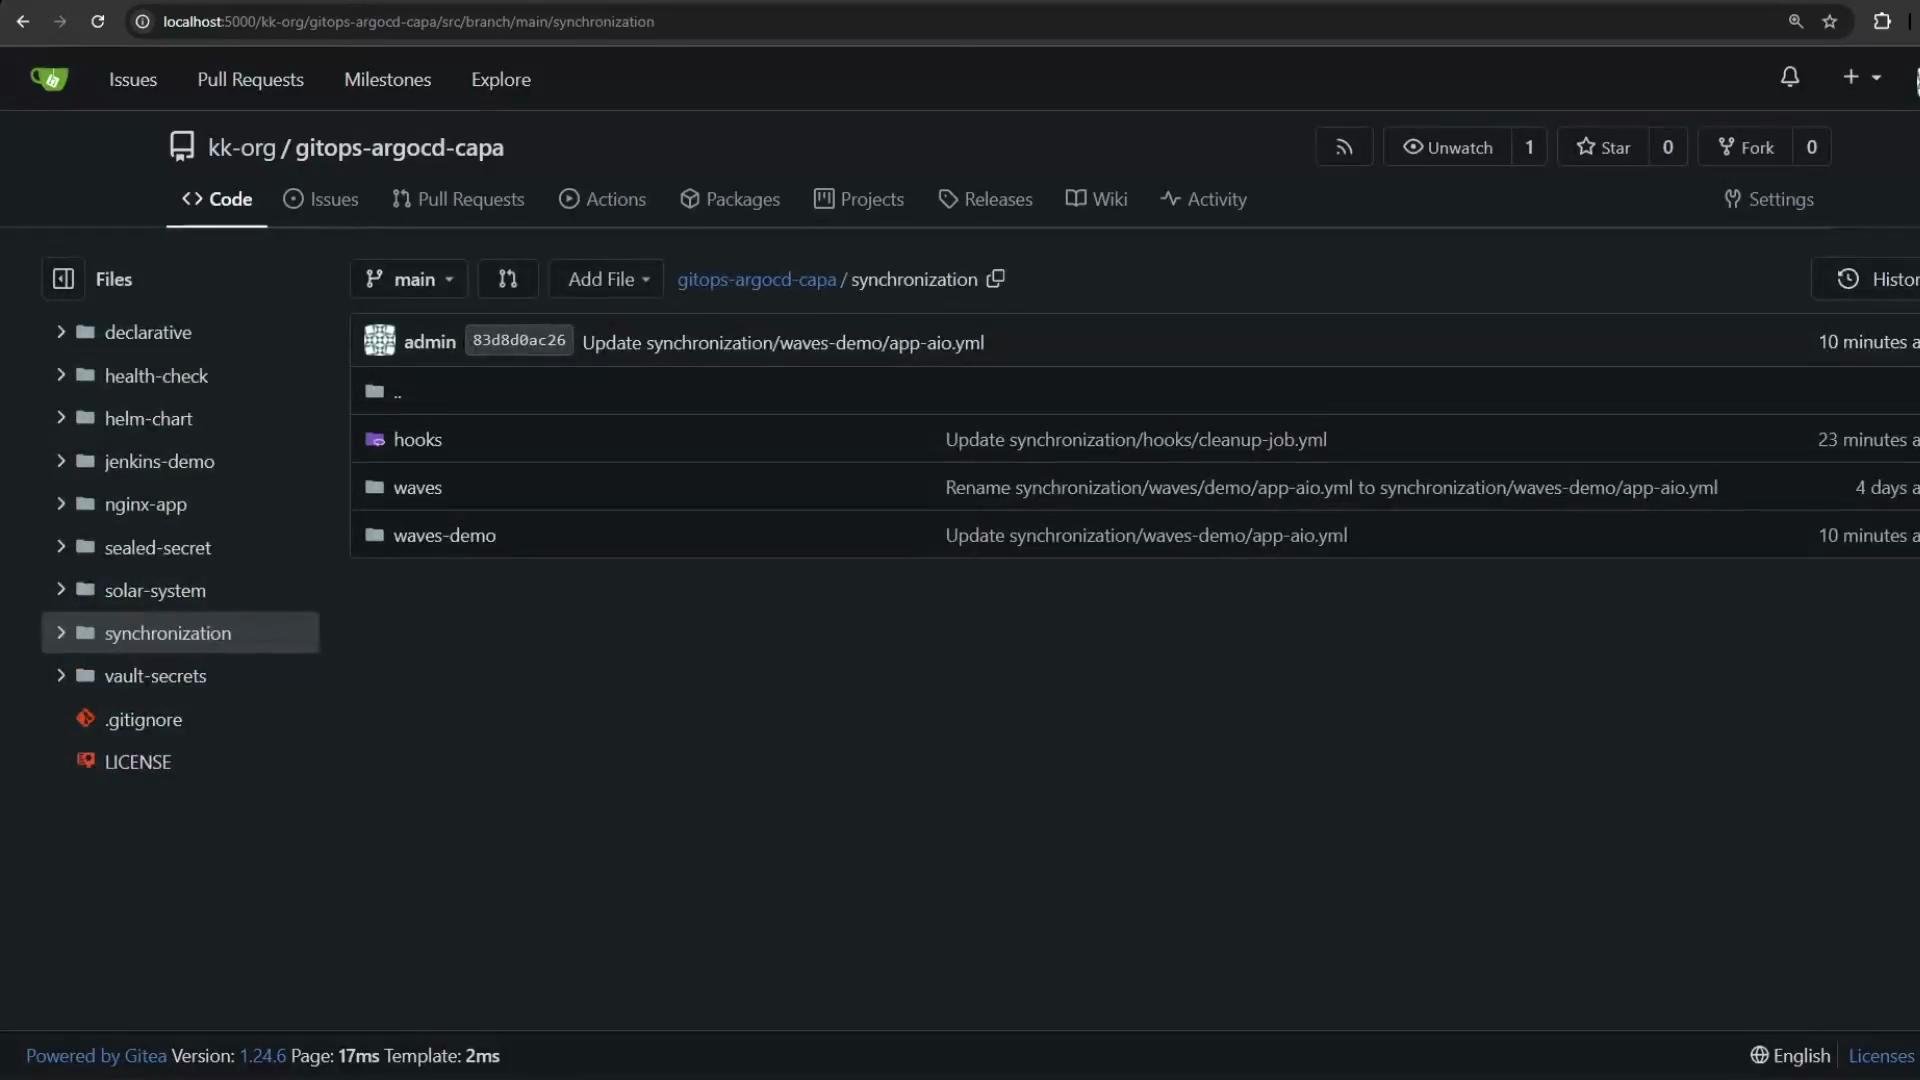The image size is (1920, 1080).
Task: Reload the browser page
Action: pos(97,21)
